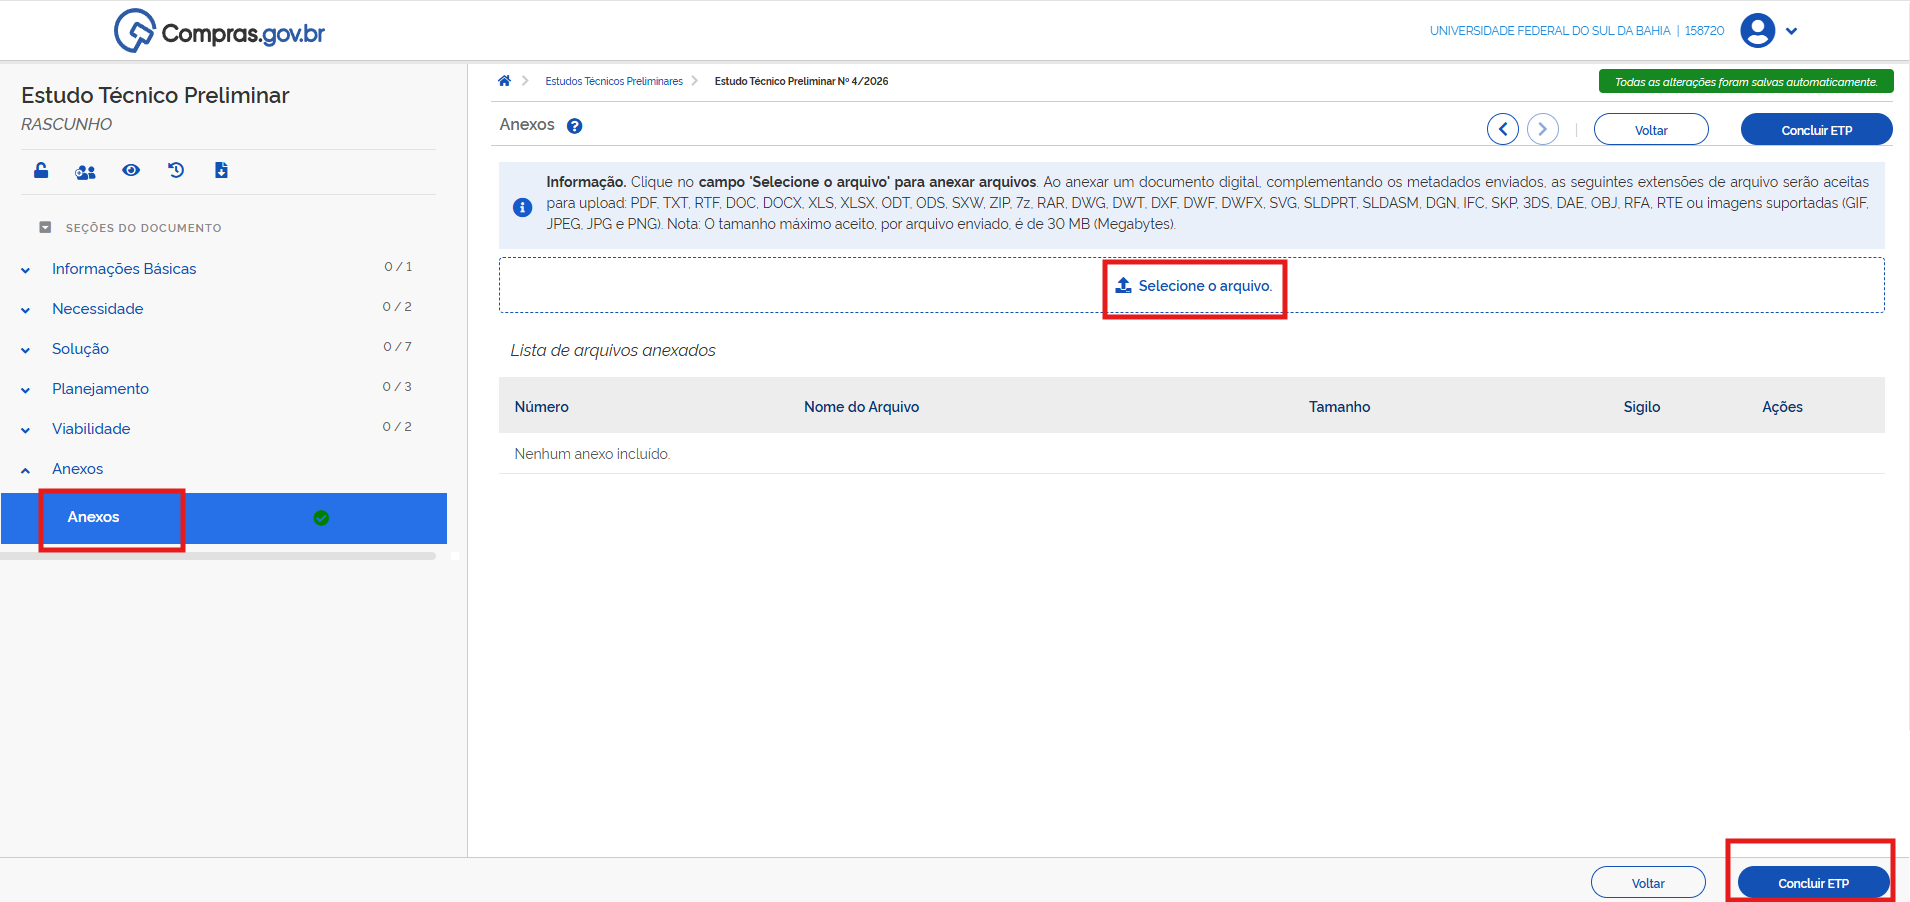Screen dimensions: 1910x902
Task: Click Selecione o arquivo upload area
Action: tap(1194, 286)
